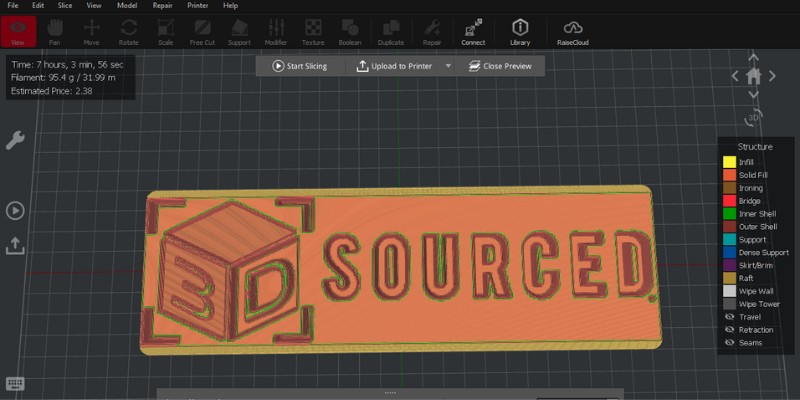800x400 pixels.
Task: Toggle Retraction visibility eye icon
Action: point(730,330)
